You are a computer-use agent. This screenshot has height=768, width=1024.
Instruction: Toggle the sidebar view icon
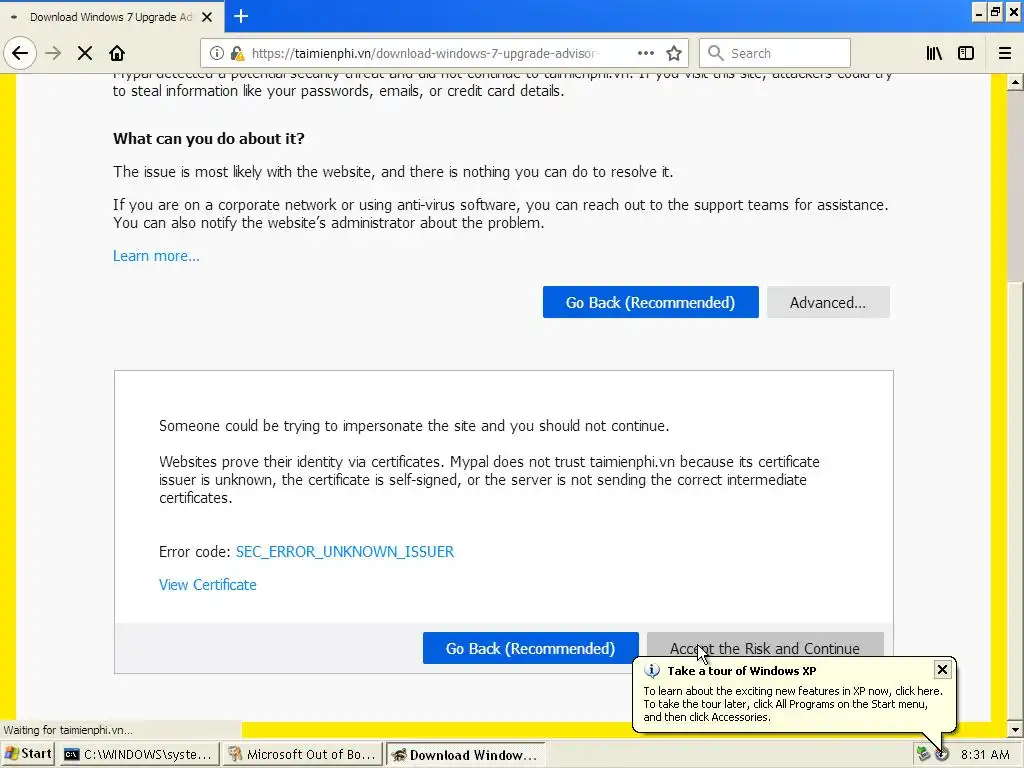click(x=966, y=53)
